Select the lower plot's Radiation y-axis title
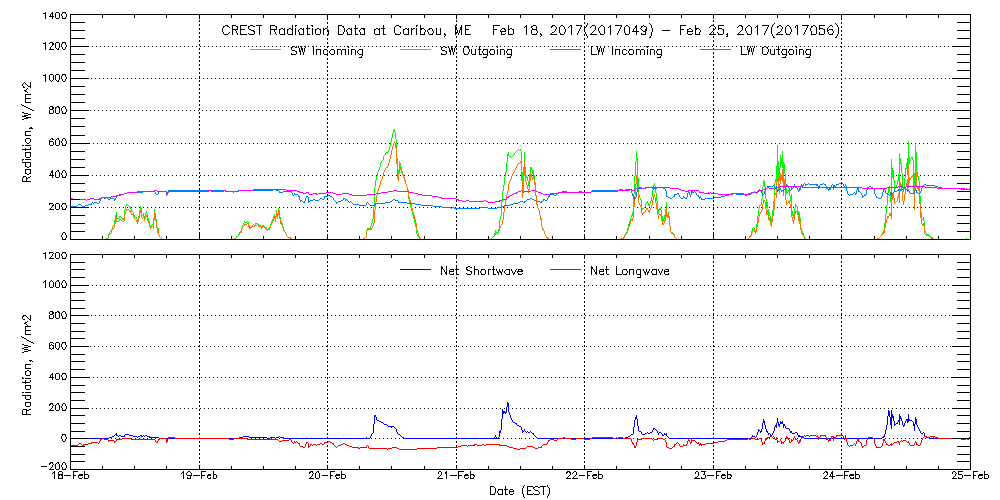Image resolution: width=1000 pixels, height=500 pixels. pos(28,360)
